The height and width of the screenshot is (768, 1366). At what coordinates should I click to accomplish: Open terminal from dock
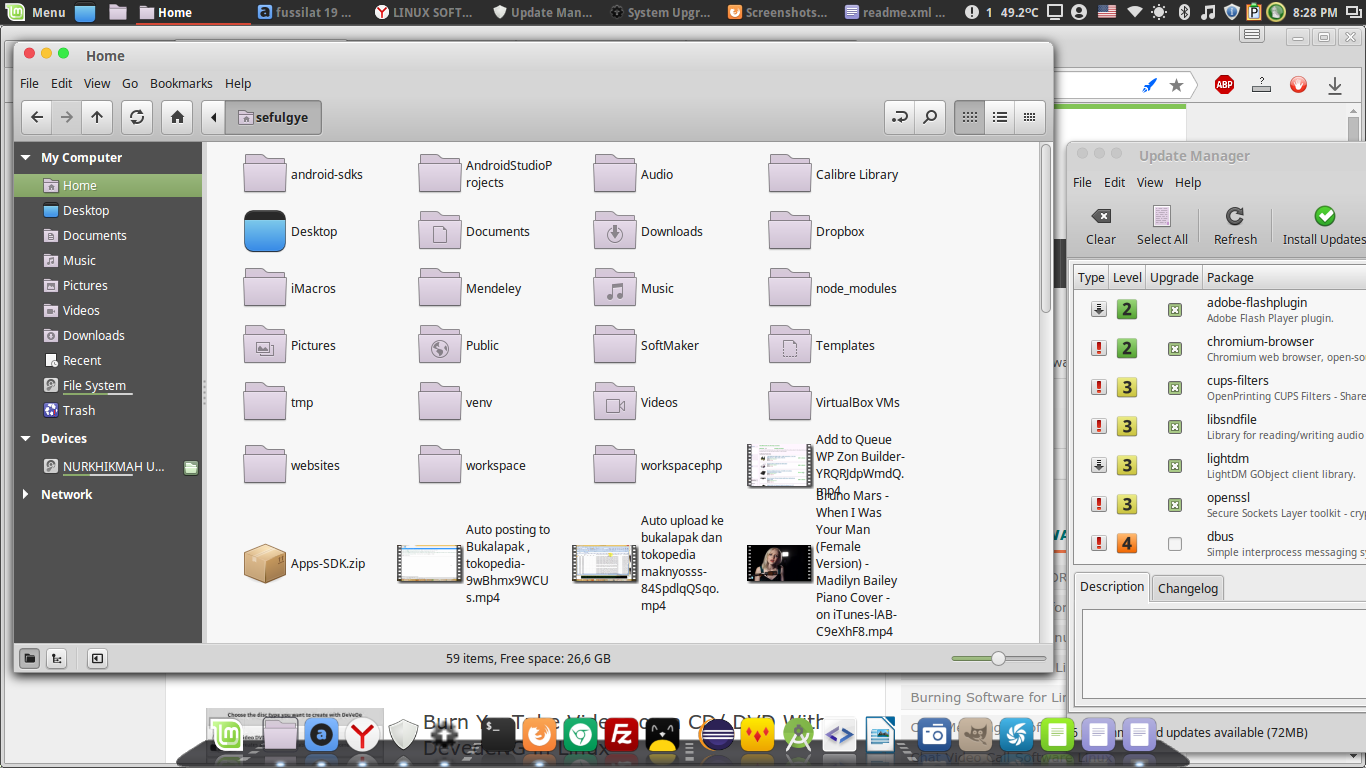click(x=497, y=736)
